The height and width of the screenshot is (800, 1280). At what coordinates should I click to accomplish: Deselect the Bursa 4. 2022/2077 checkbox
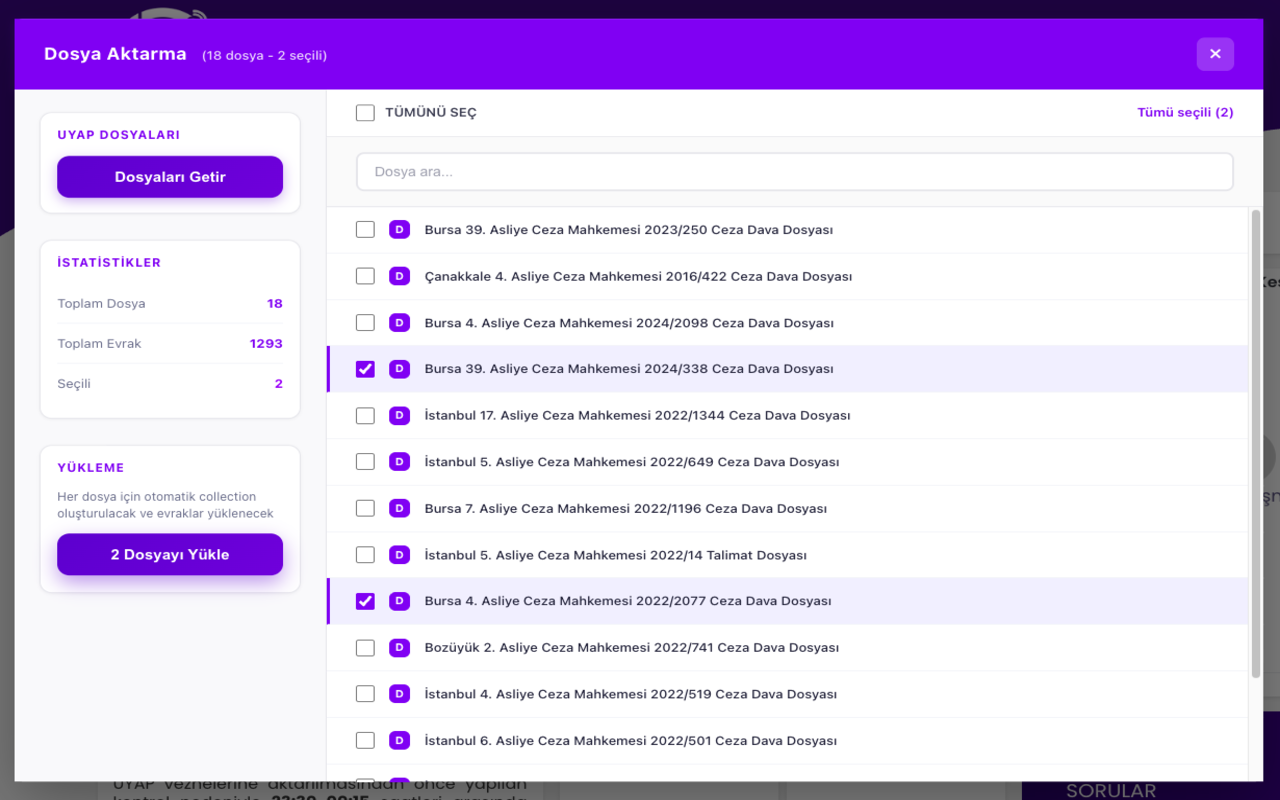tap(365, 601)
